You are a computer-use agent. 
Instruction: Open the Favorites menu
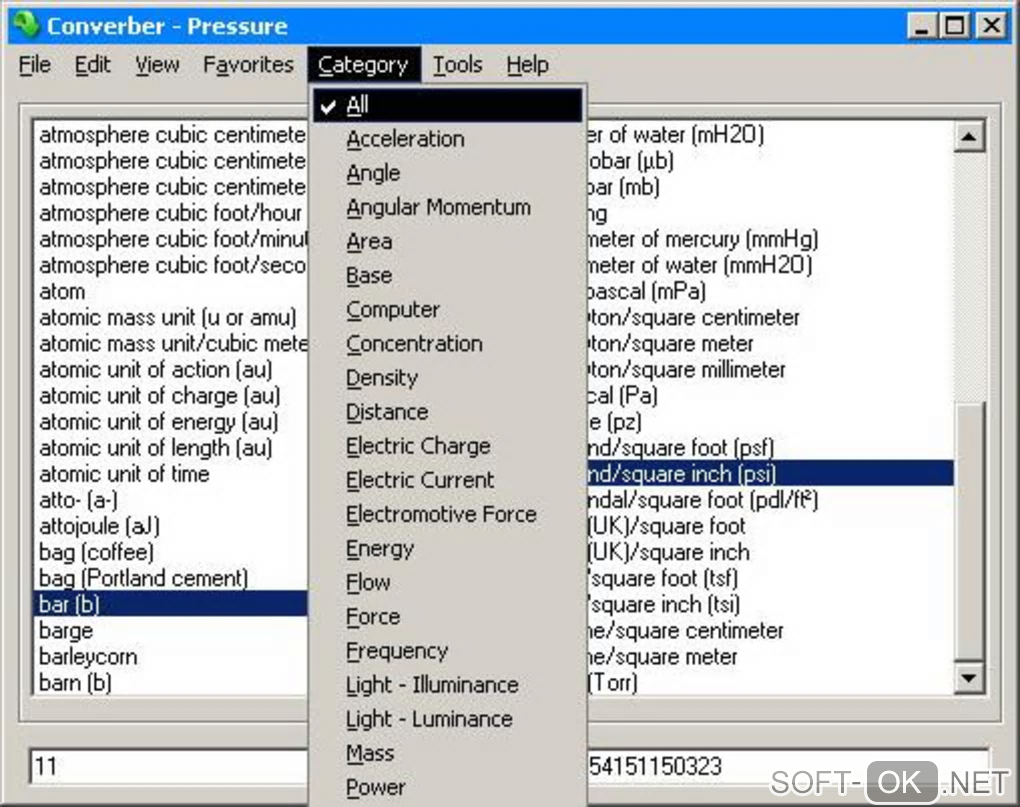click(248, 64)
